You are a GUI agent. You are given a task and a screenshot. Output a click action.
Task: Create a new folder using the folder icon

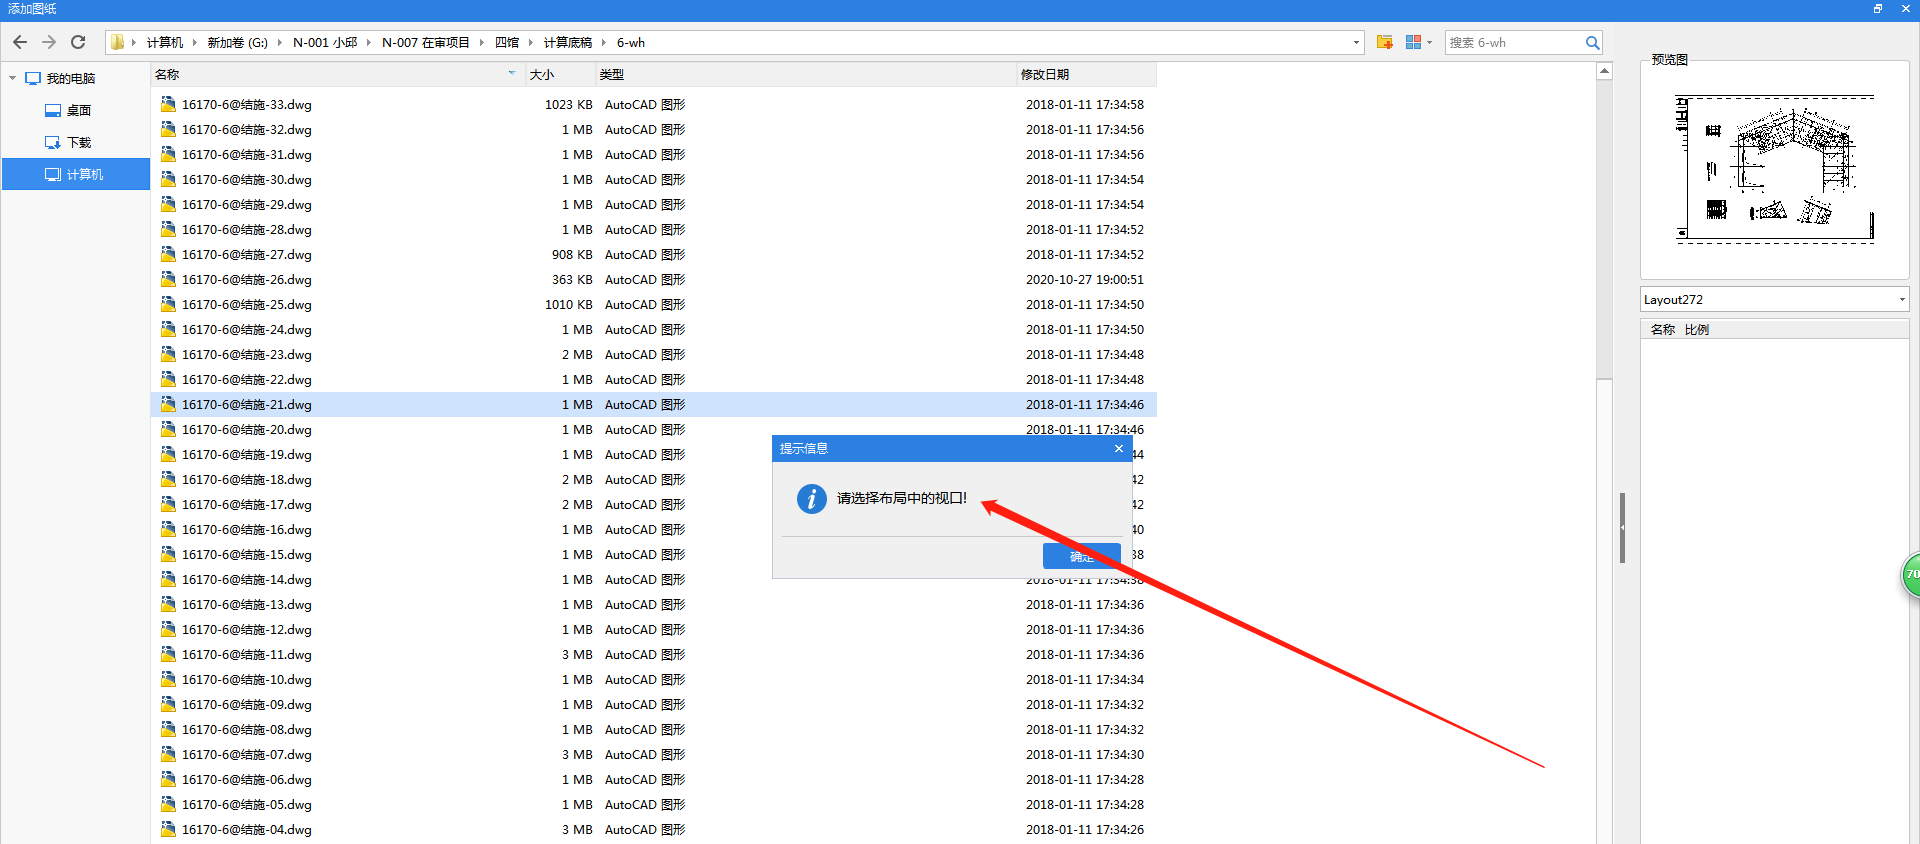click(x=1385, y=42)
